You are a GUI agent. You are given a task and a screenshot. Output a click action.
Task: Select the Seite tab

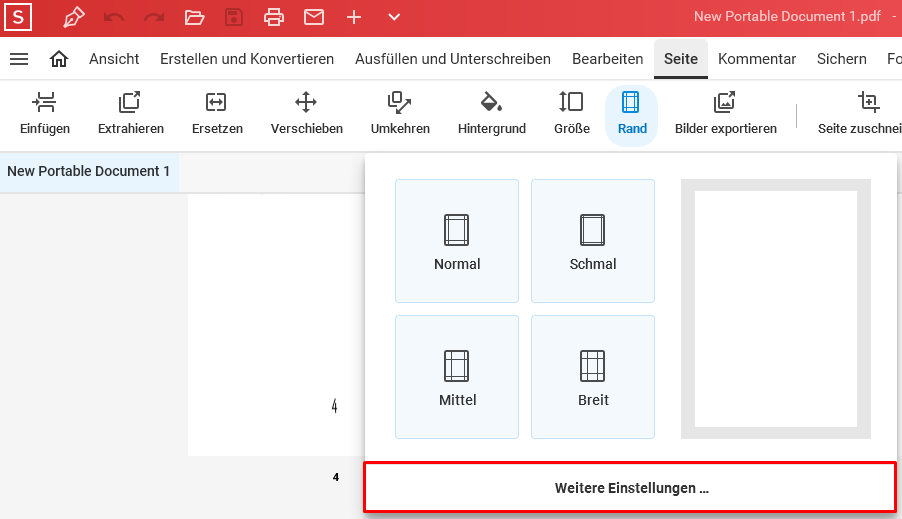681,59
